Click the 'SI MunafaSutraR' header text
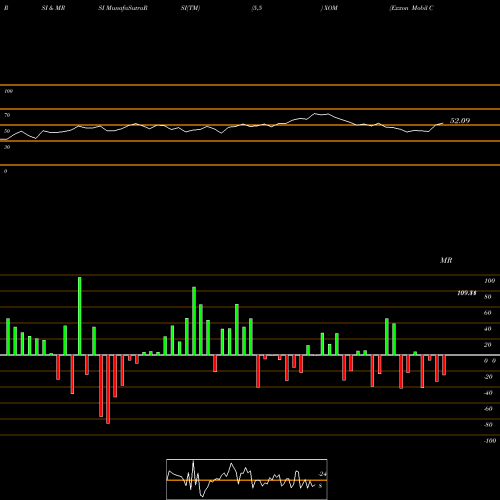The height and width of the screenshot is (500, 500). coord(123,8)
